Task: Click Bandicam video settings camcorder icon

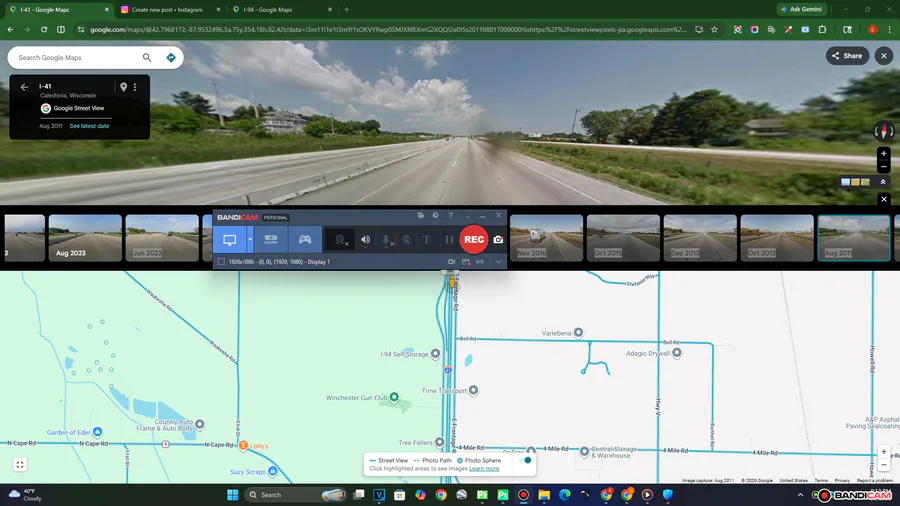Action: (452, 262)
